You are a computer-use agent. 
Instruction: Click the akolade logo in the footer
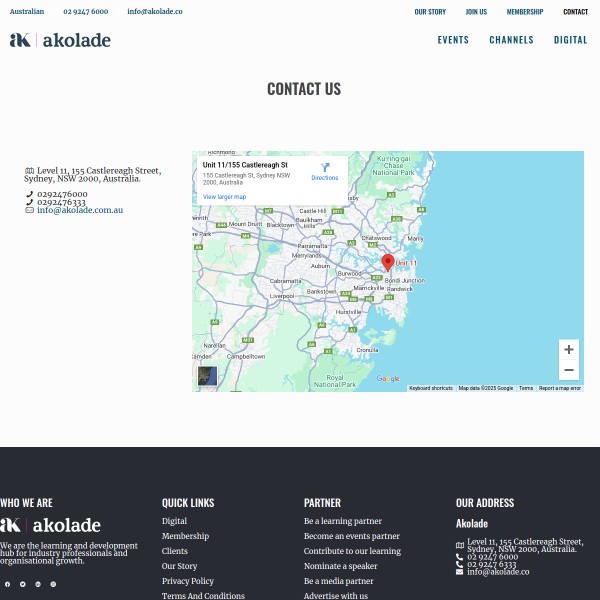click(x=51, y=525)
